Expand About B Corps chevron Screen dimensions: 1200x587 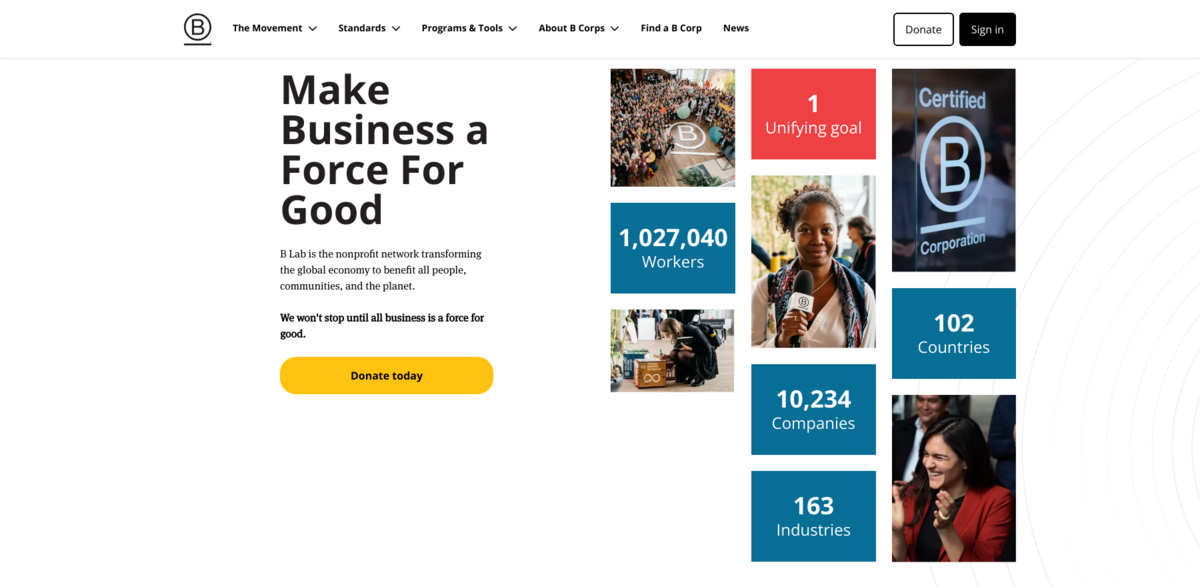(615, 29)
